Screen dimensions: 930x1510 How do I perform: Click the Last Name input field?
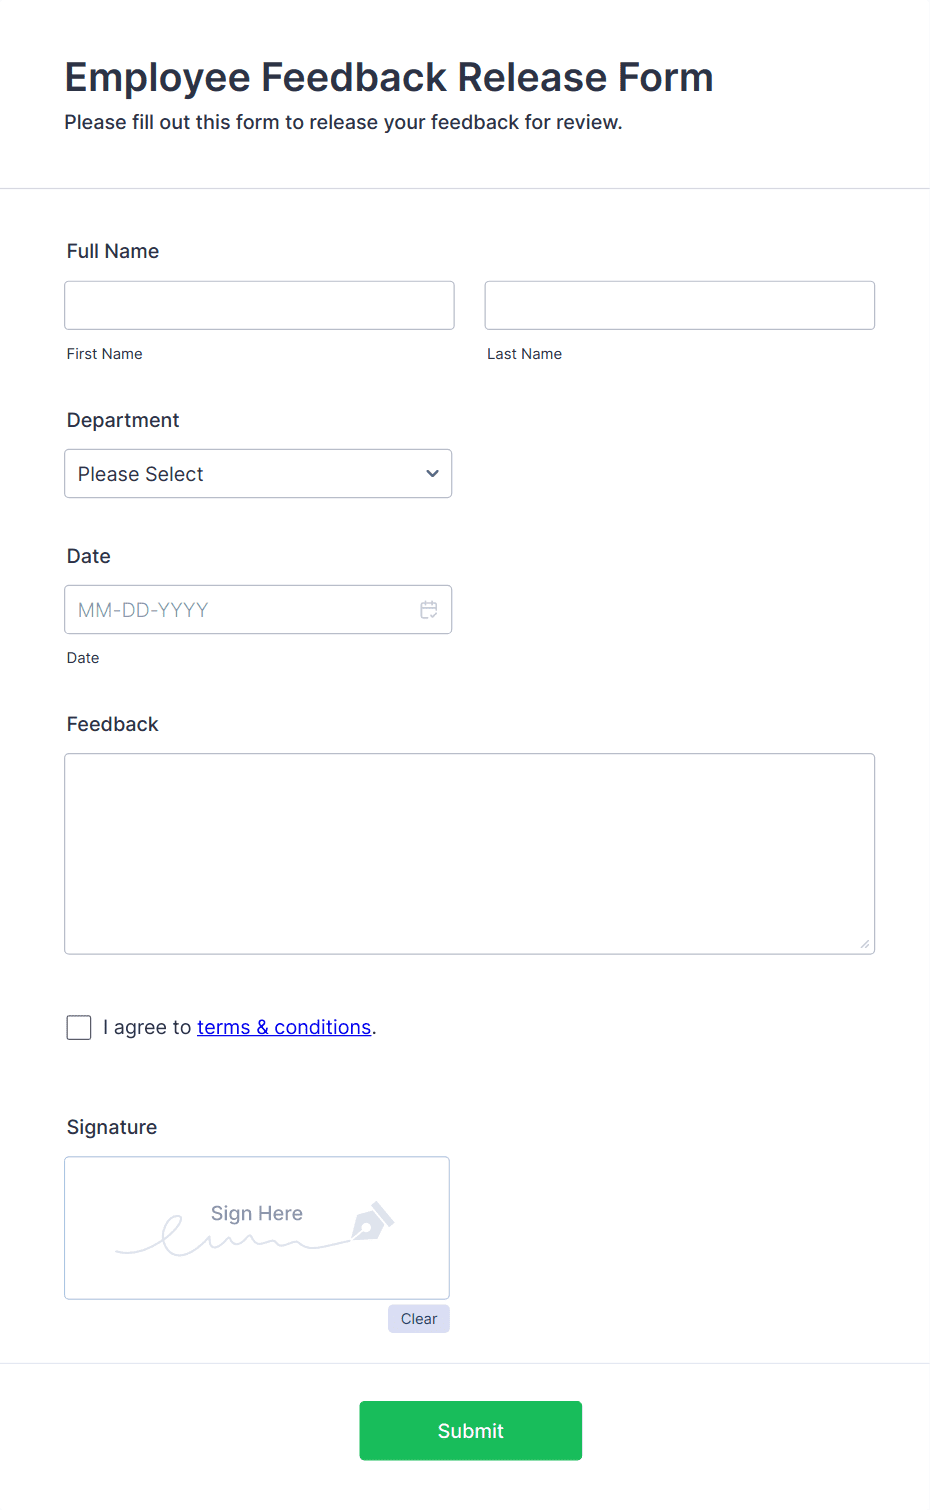(x=679, y=305)
